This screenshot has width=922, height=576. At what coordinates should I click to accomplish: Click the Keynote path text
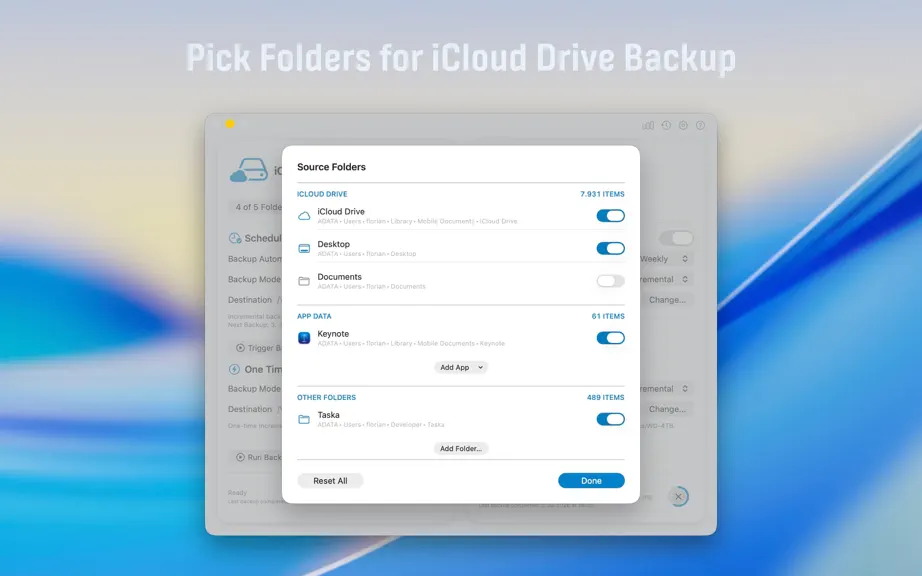pos(411,344)
